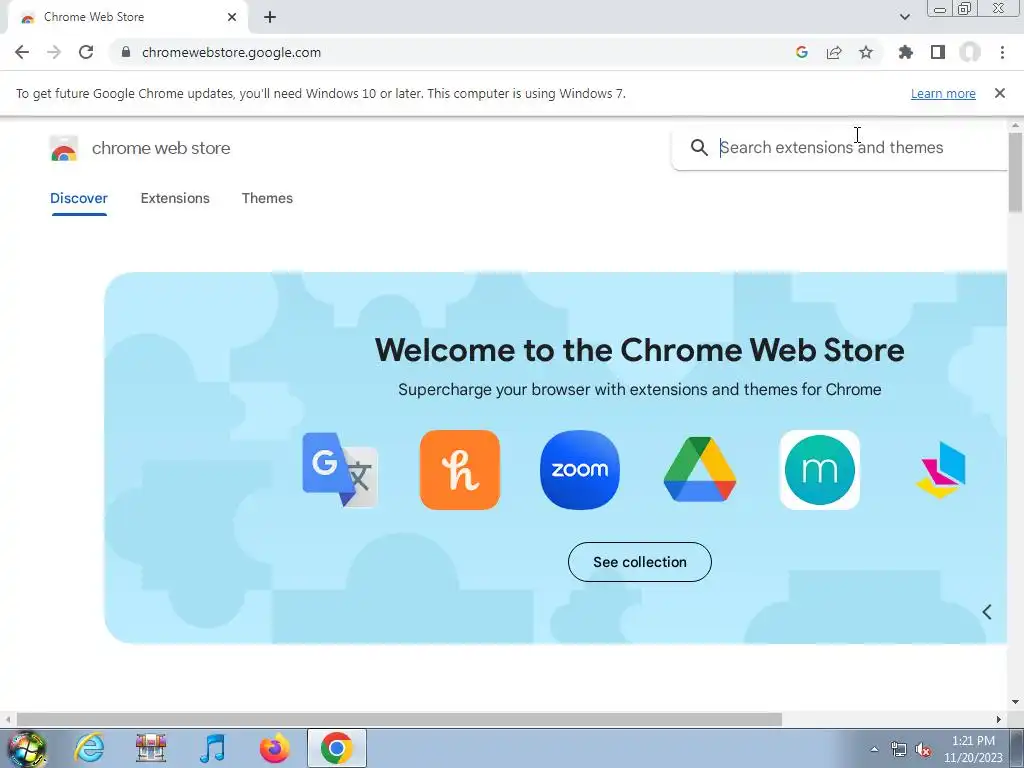The image size is (1024, 768).
Task: Switch to the Themes tab
Action: coord(267,199)
